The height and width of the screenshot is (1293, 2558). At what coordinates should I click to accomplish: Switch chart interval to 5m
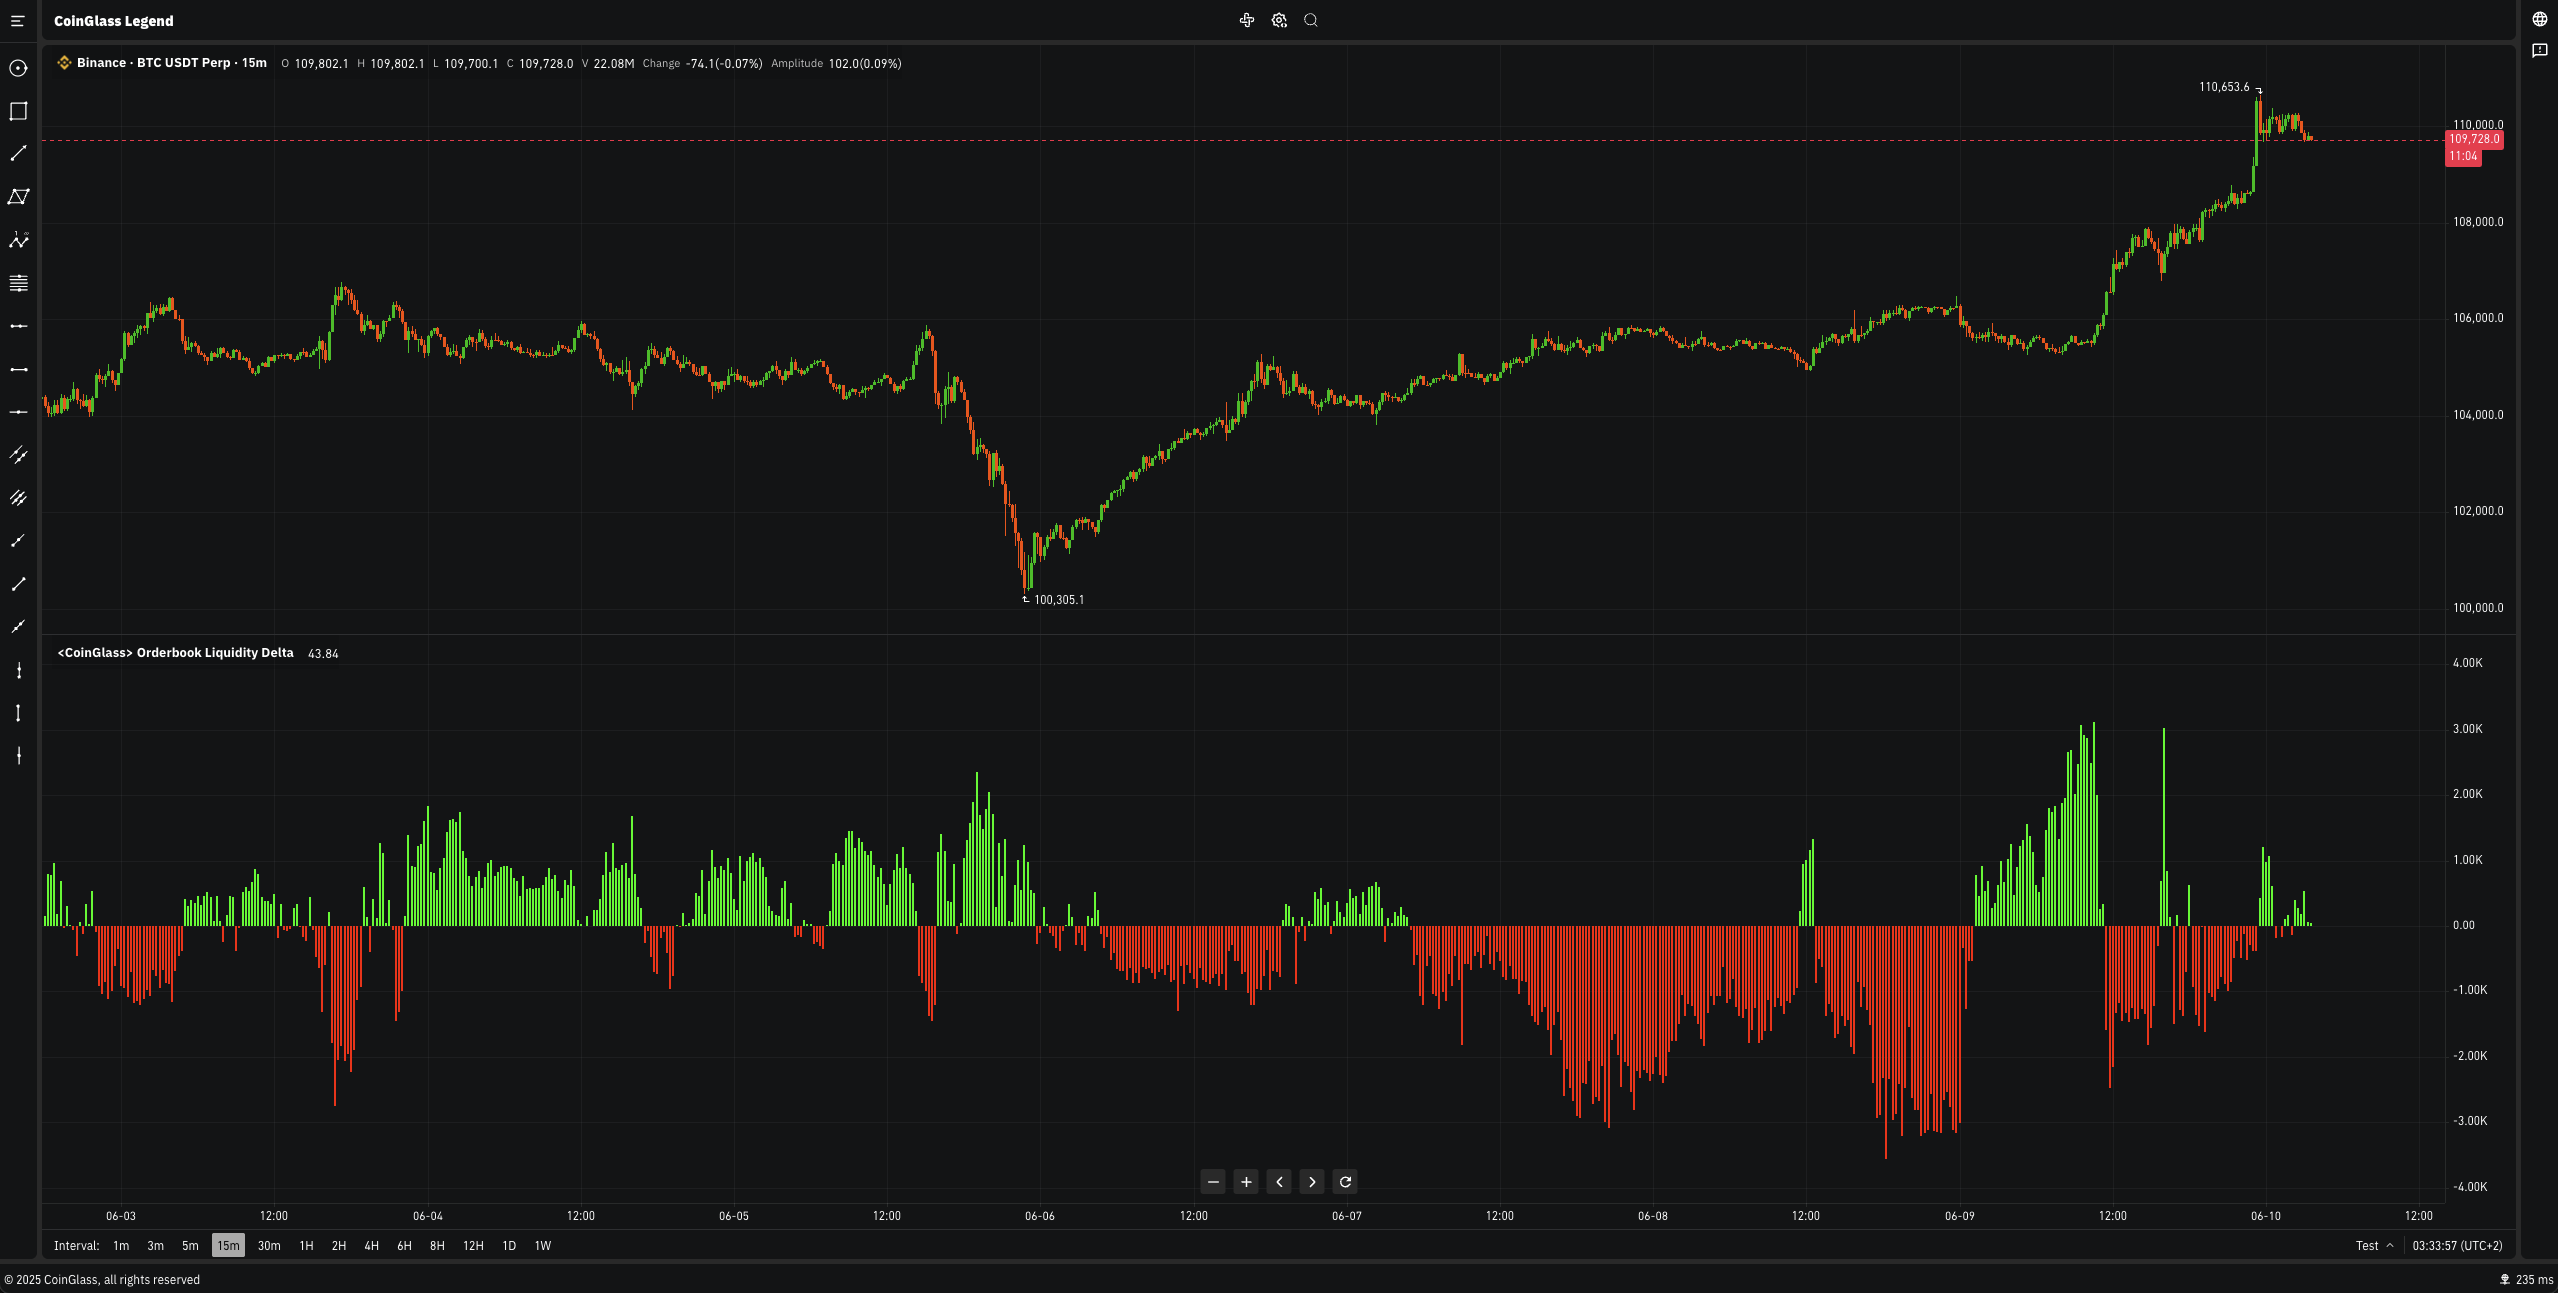190,1245
